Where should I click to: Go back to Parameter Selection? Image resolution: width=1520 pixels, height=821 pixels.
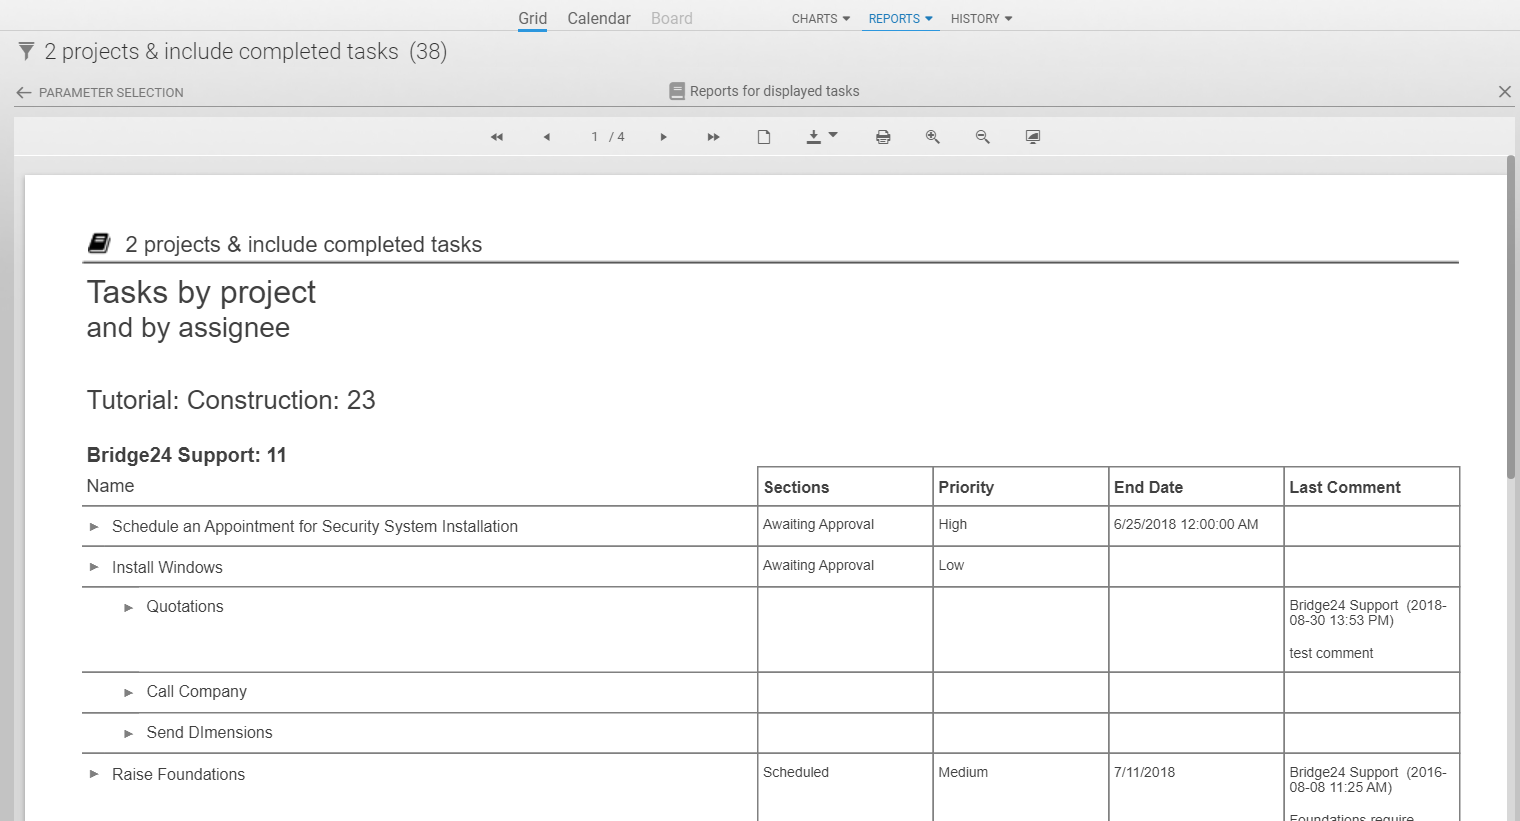(x=100, y=92)
